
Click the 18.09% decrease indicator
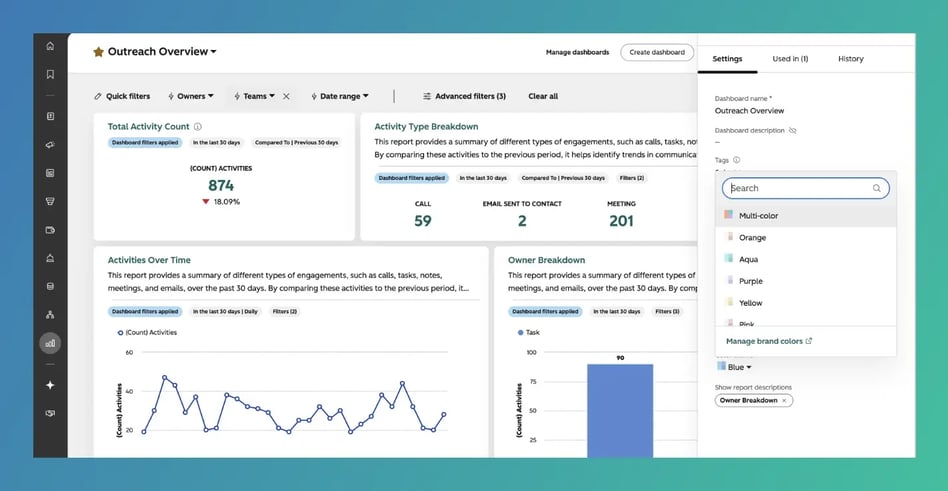point(221,202)
